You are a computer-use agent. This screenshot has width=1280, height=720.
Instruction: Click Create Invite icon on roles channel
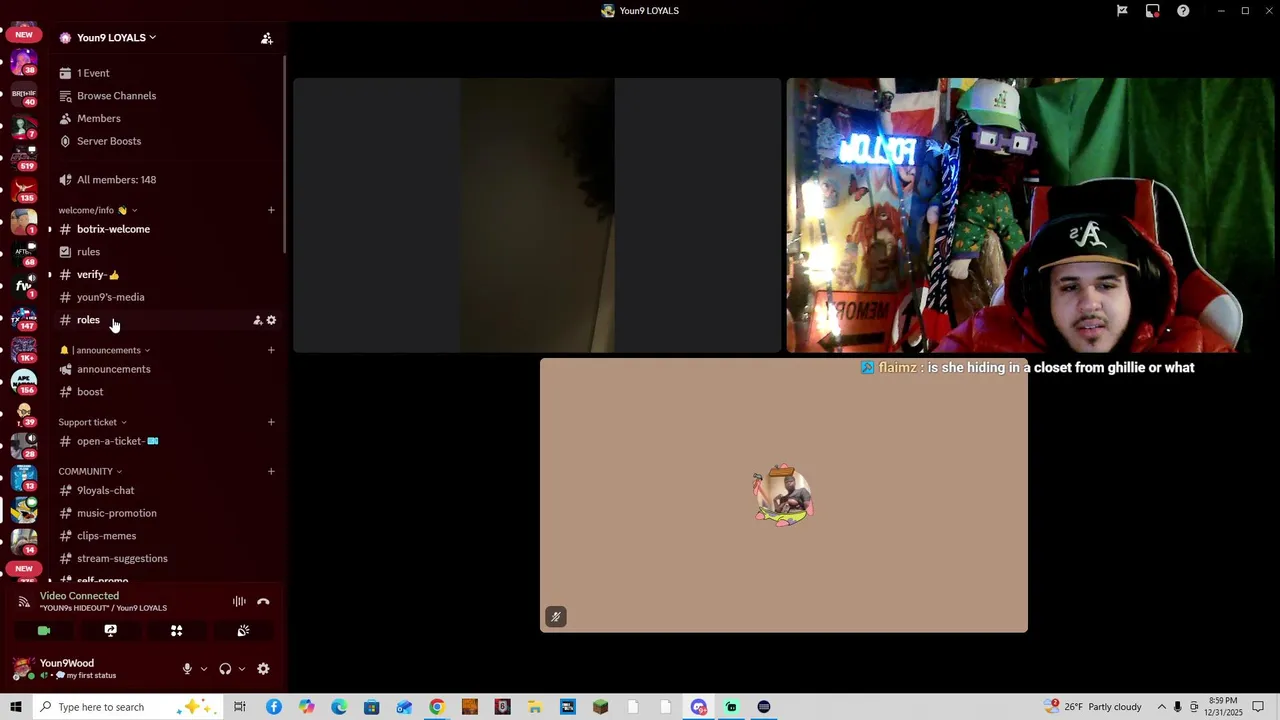[257, 320]
